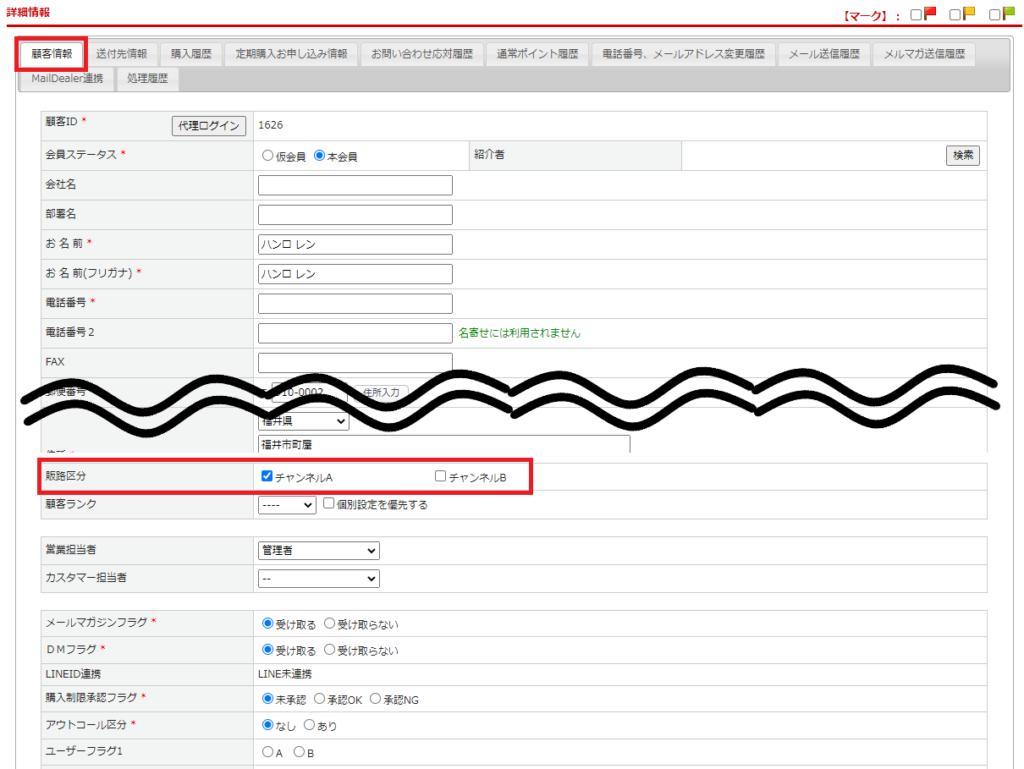The image size is (1024, 769).
Task: Choose 承認OK for 購入制限承認フラグ
Action: (x=320, y=699)
